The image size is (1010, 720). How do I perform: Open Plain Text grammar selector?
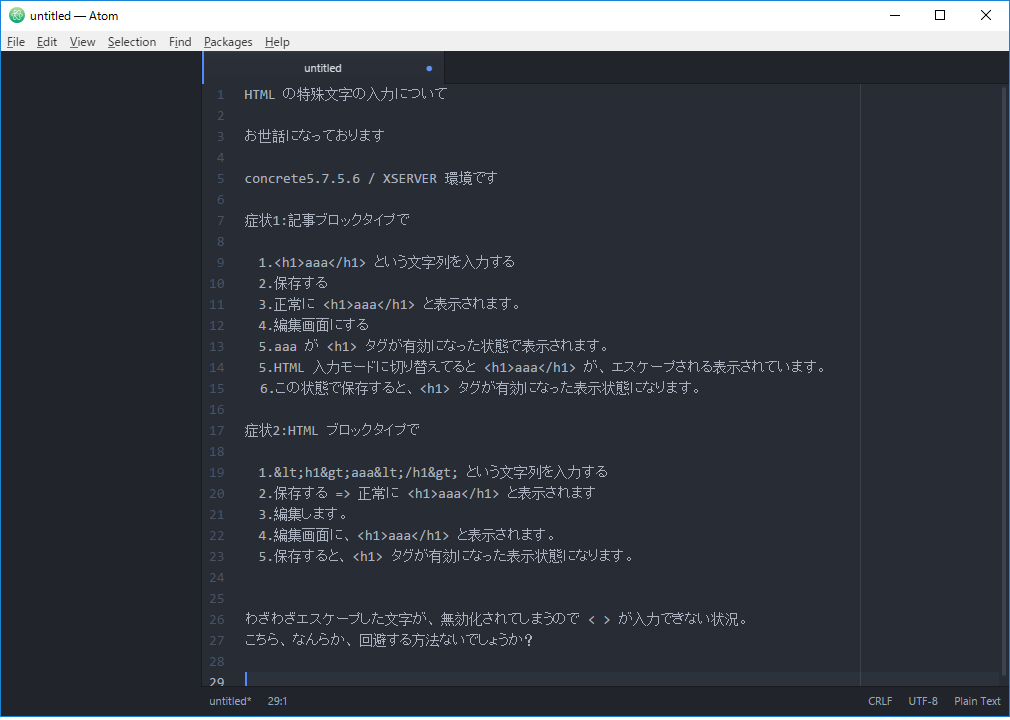click(x=977, y=701)
